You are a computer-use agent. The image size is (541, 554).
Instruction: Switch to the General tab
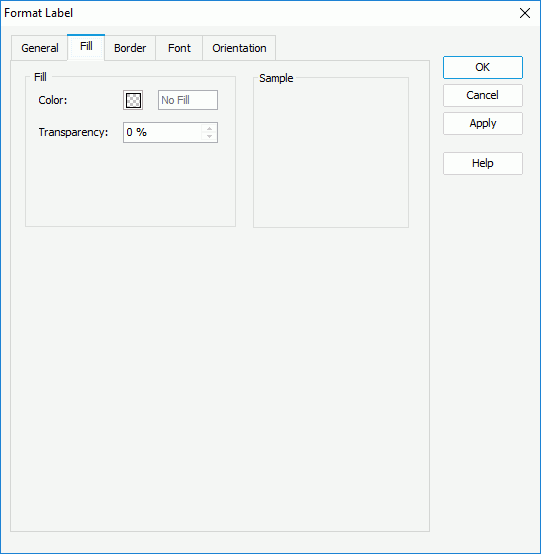tap(40, 48)
